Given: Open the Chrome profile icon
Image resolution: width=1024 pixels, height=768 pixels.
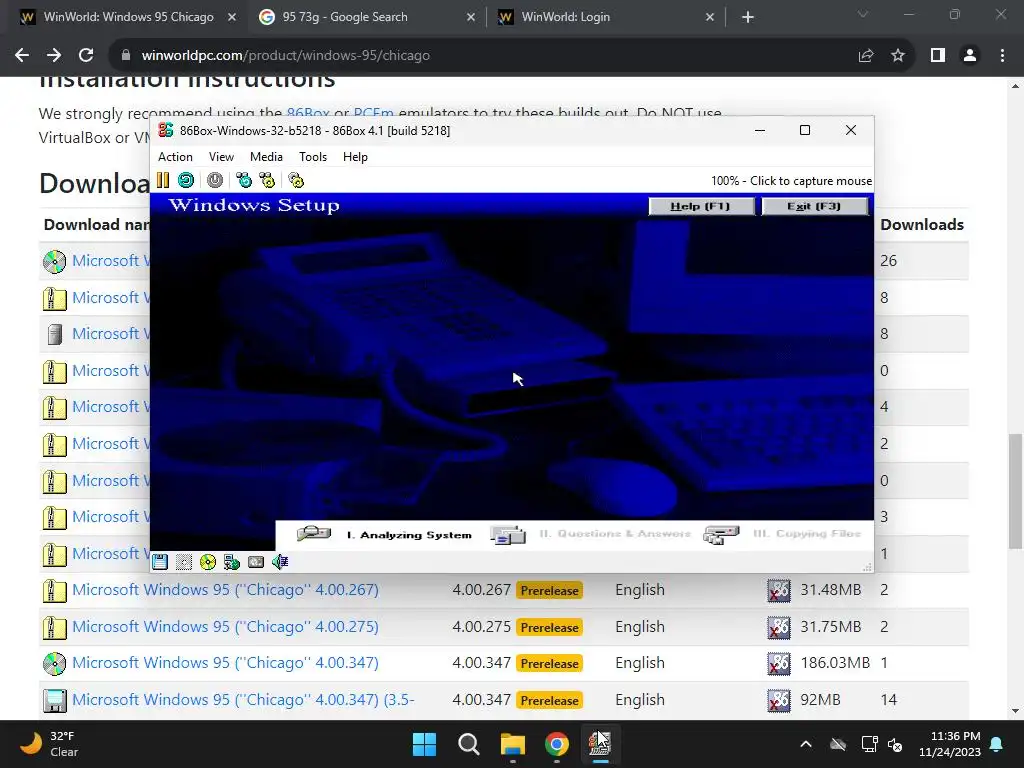Looking at the screenshot, I should click(970, 56).
